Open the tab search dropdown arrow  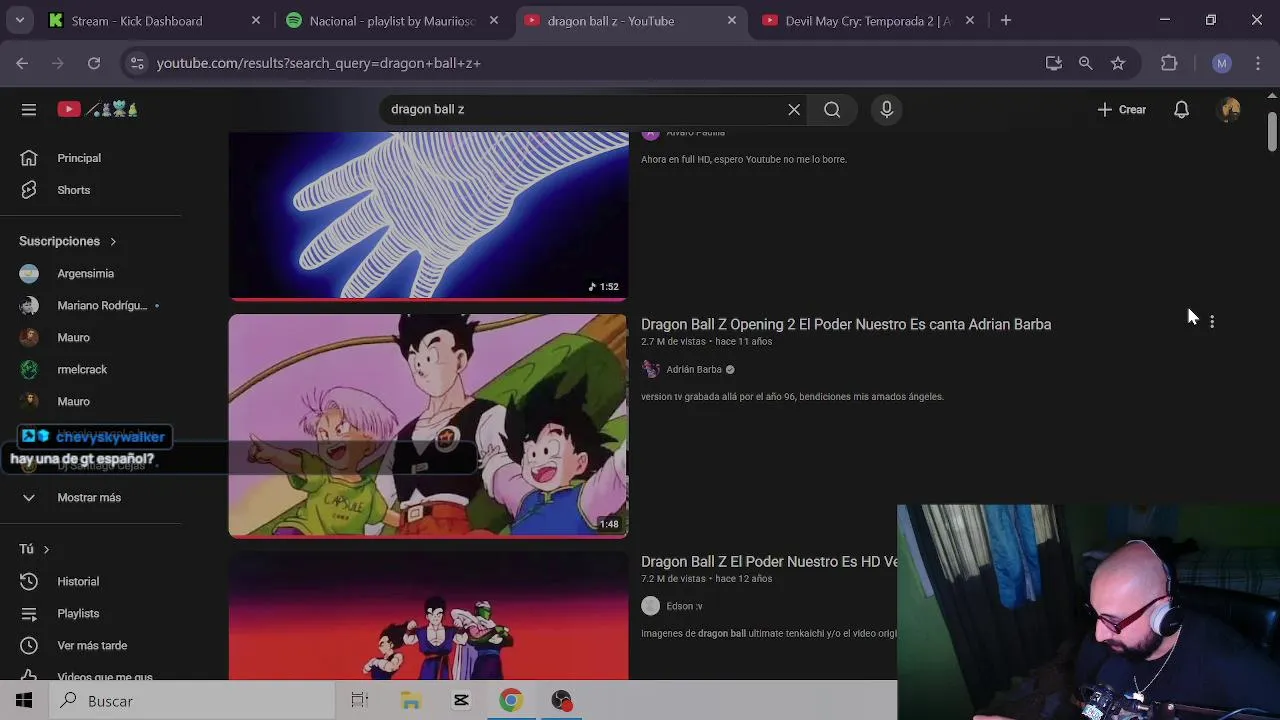click(x=19, y=20)
